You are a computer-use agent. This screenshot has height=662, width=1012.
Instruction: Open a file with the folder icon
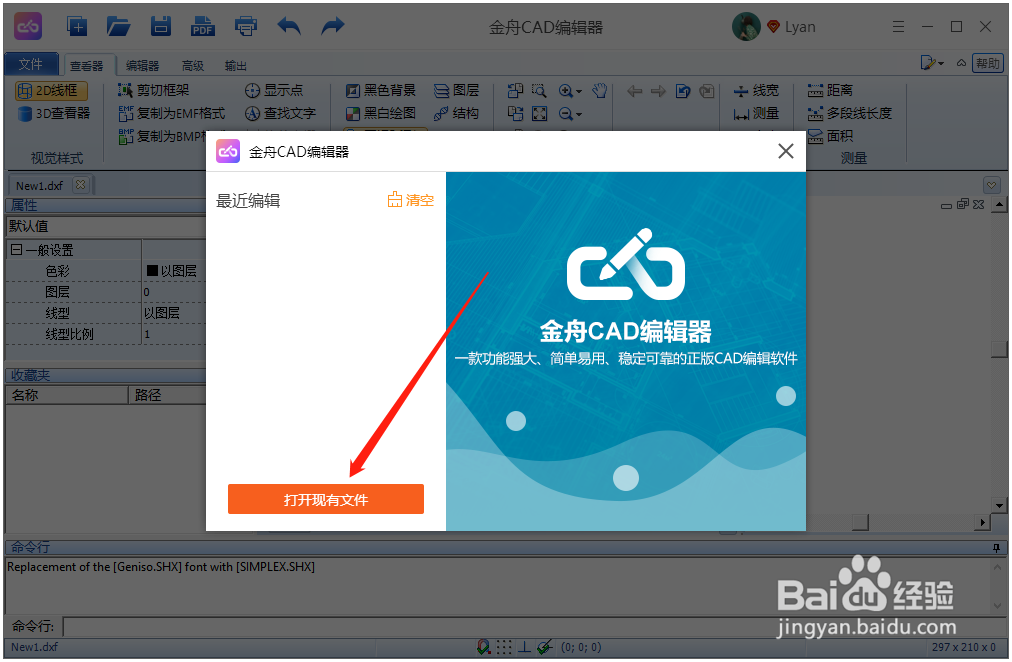tap(118, 26)
